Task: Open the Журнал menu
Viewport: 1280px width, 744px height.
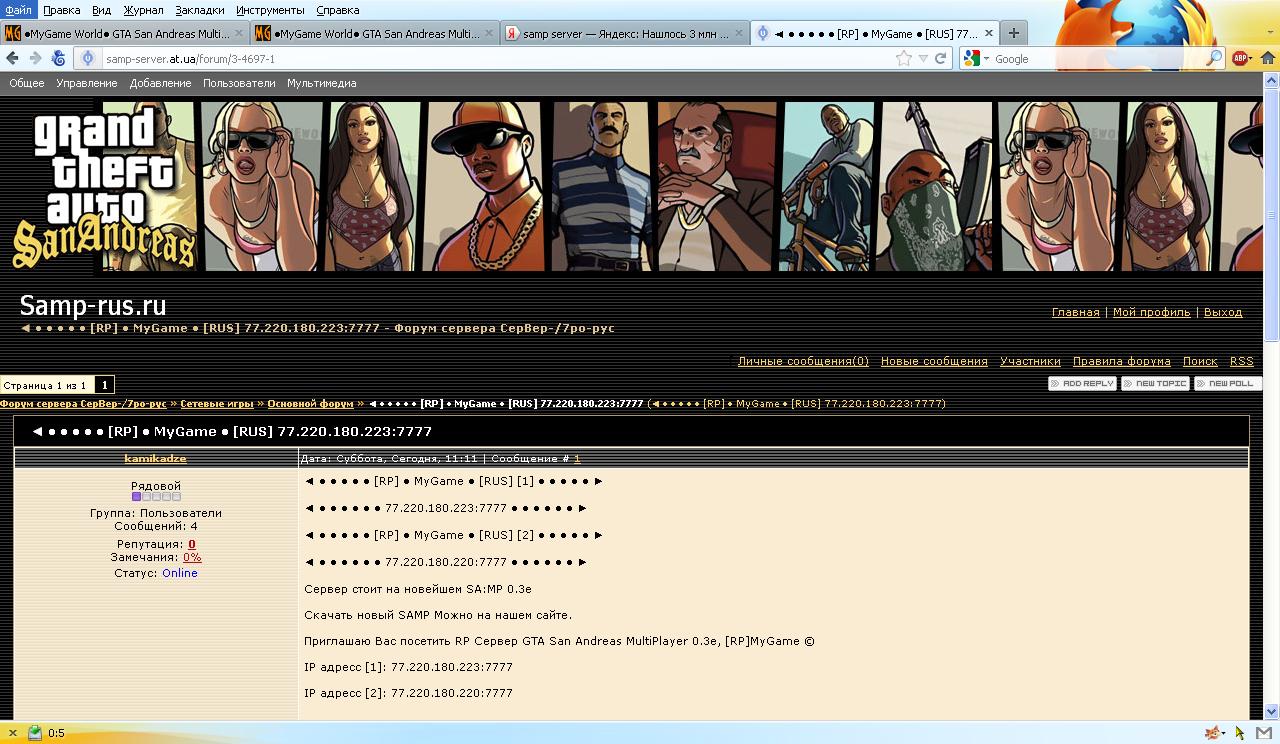Action: click(143, 10)
